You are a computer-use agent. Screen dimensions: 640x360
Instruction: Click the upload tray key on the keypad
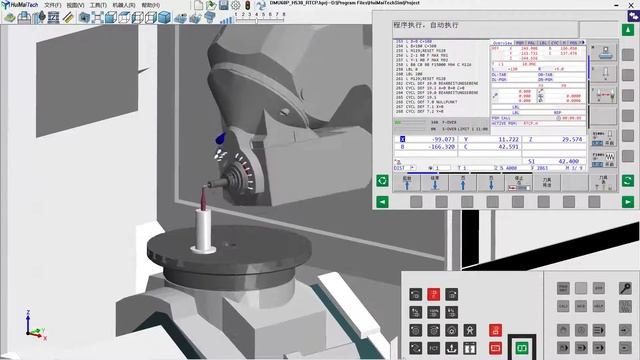click(451, 348)
